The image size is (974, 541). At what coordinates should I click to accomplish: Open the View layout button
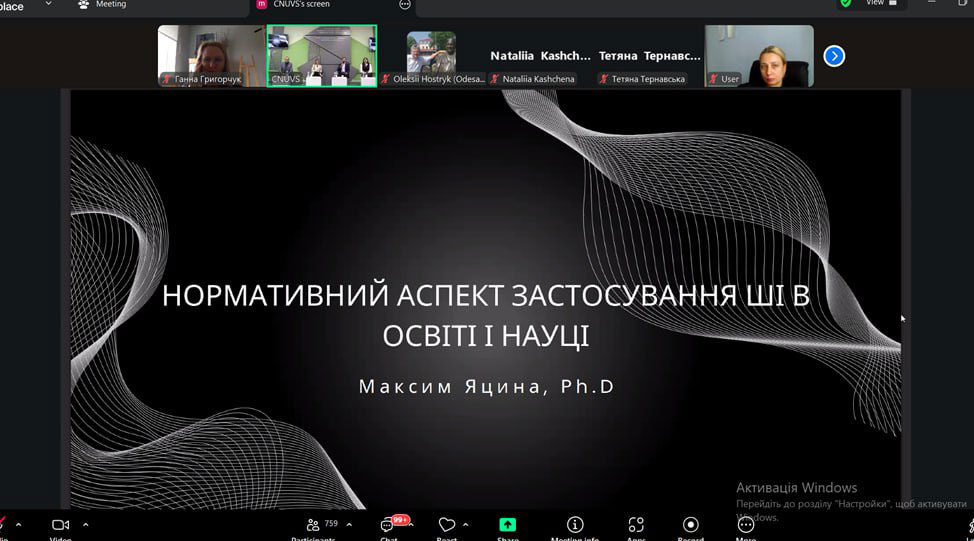coord(880,4)
